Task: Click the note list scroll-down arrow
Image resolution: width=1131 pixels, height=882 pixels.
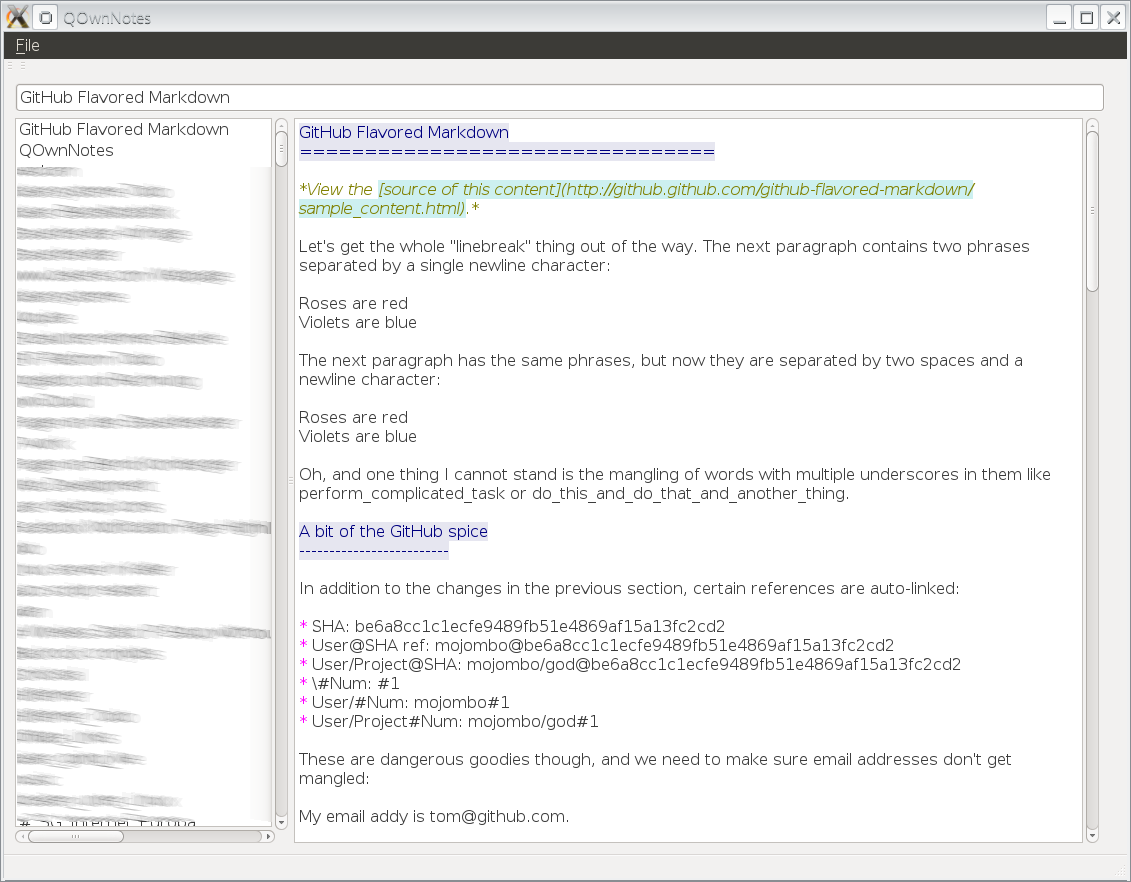Action: (281, 821)
